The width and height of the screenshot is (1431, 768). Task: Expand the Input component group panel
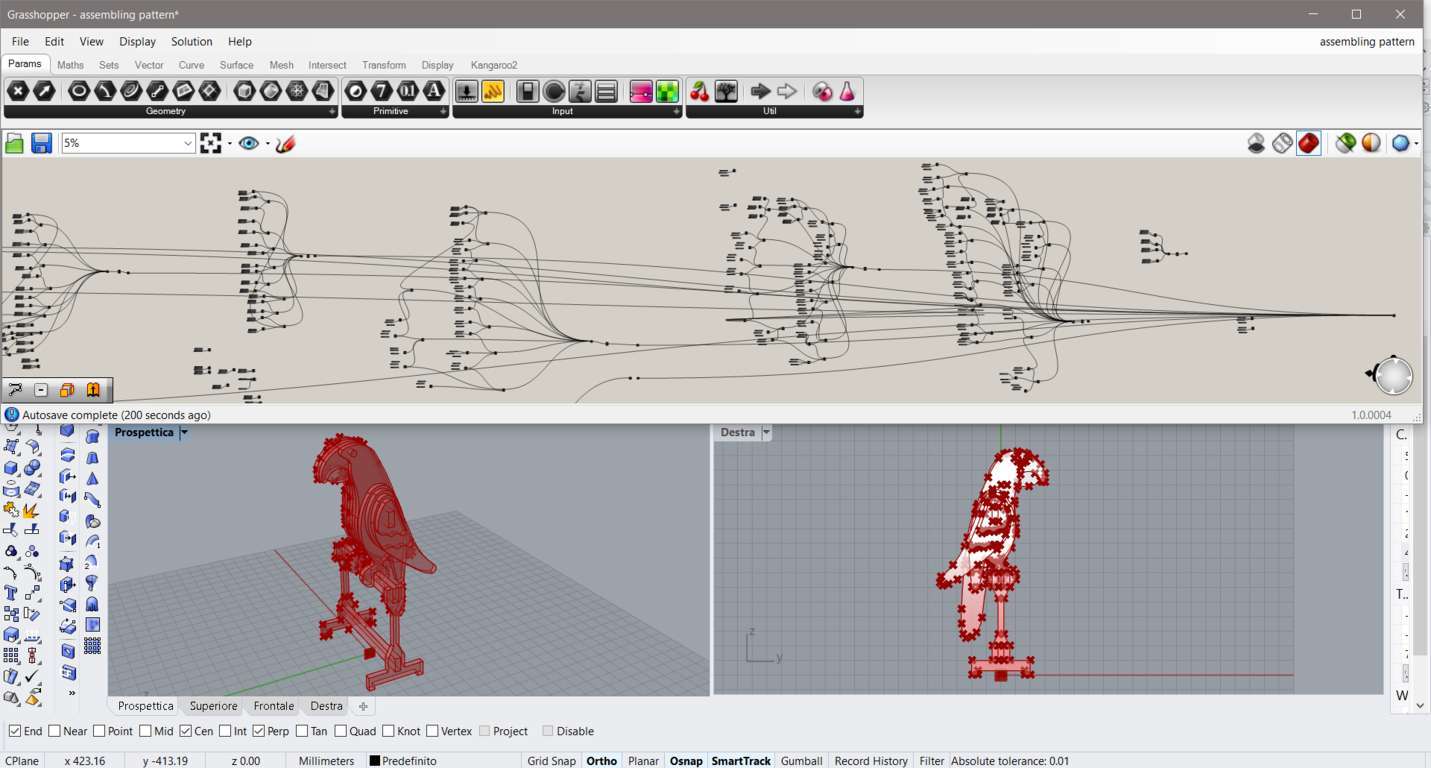pos(676,112)
